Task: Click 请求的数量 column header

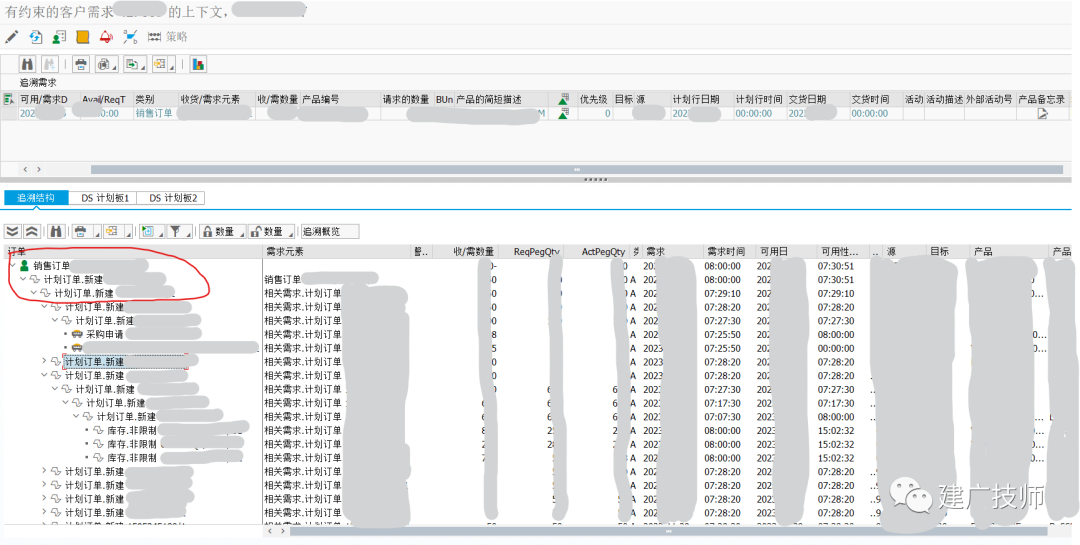Action: pyautogui.click(x=407, y=99)
